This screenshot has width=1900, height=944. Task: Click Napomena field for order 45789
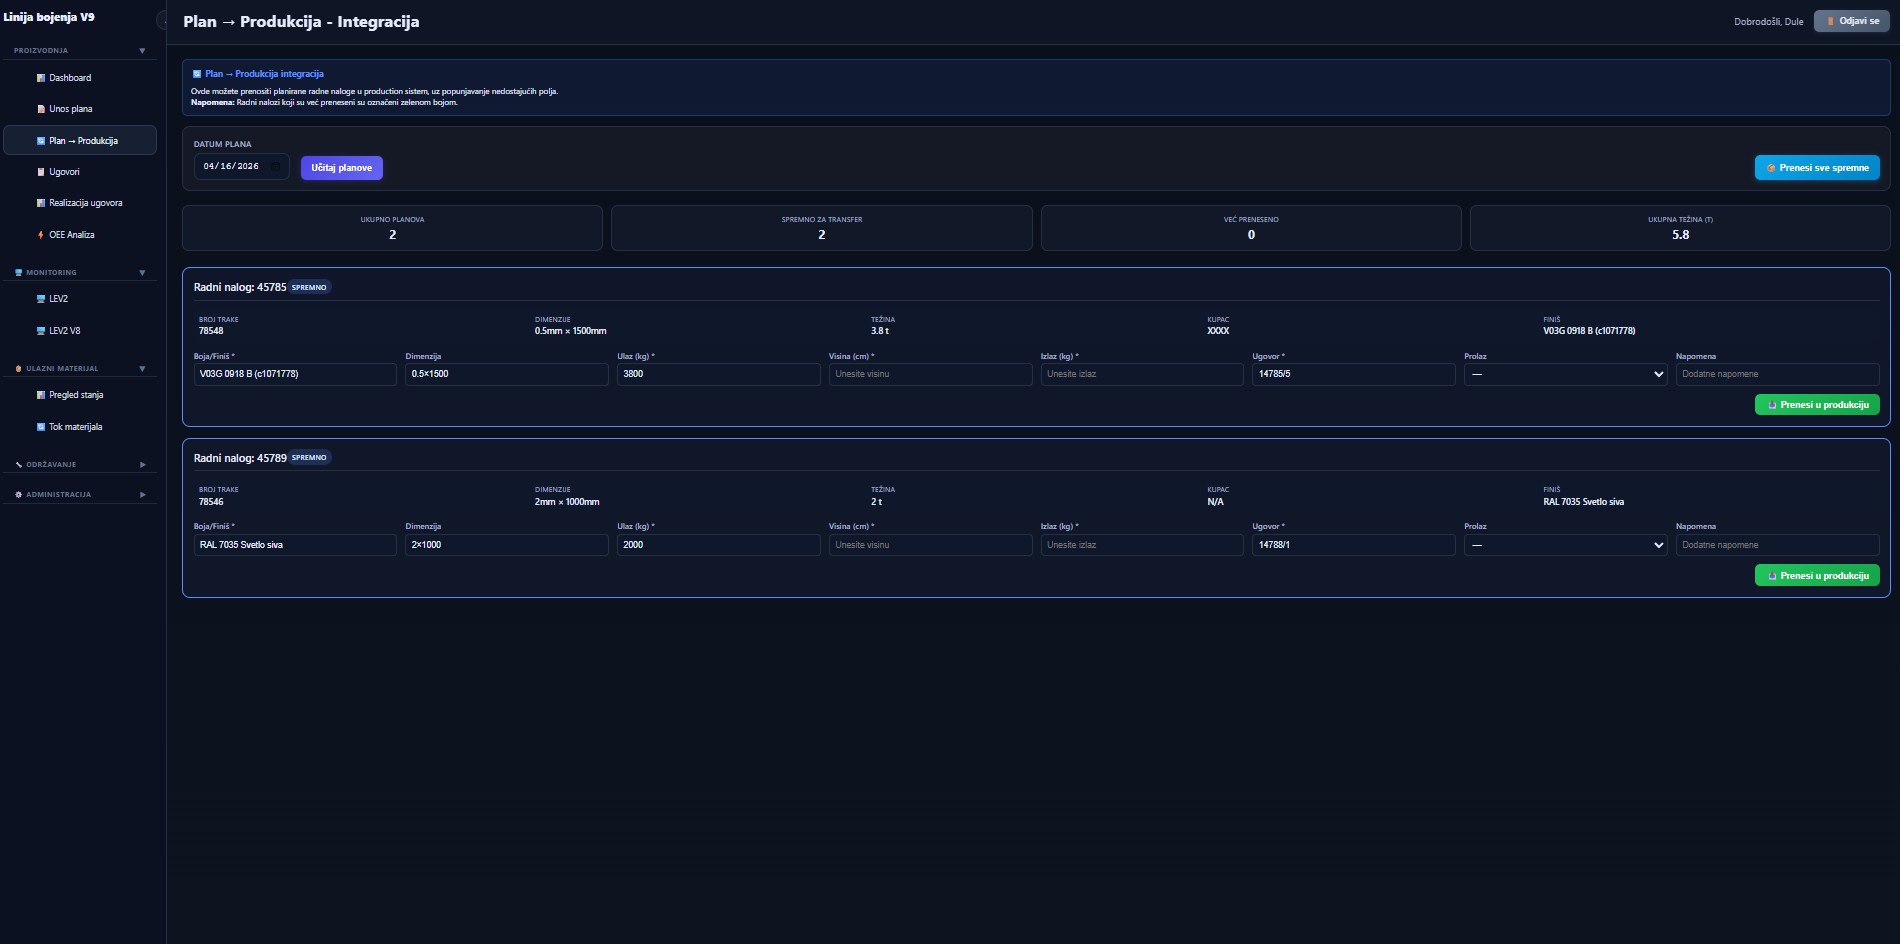pos(1777,545)
